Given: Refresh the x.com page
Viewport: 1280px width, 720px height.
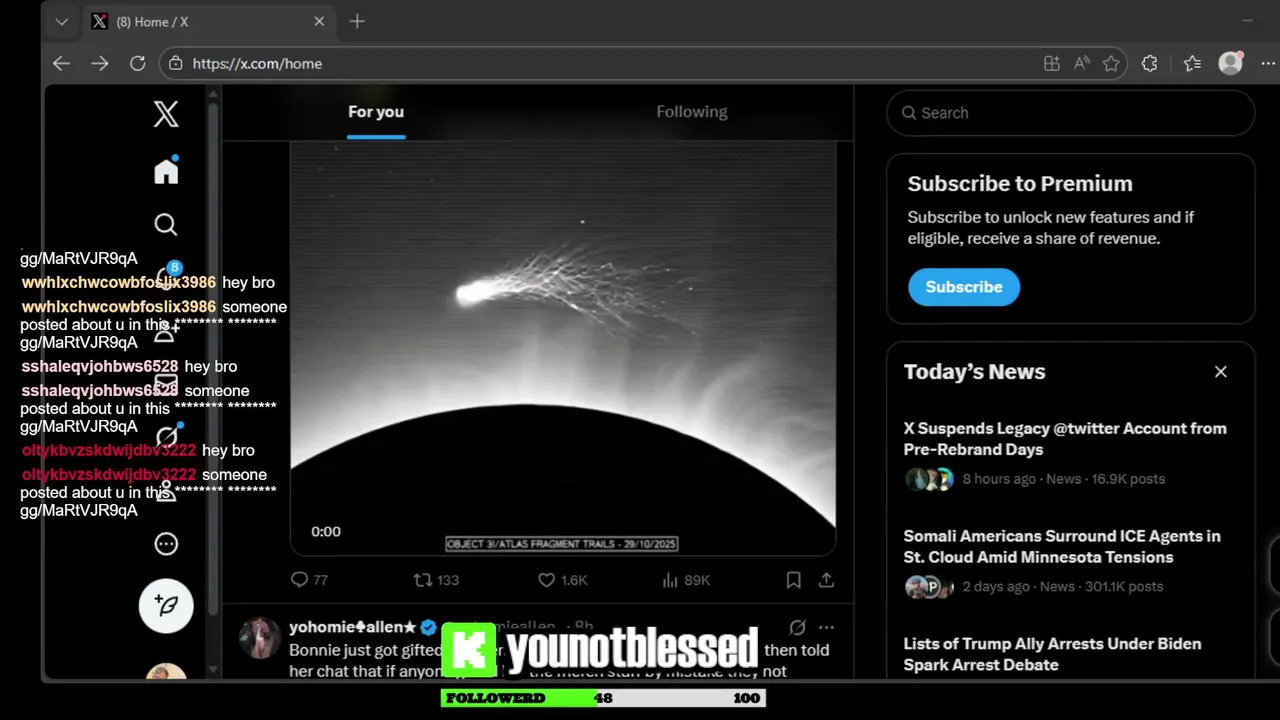Looking at the screenshot, I should pyautogui.click(x=138, y=63).
